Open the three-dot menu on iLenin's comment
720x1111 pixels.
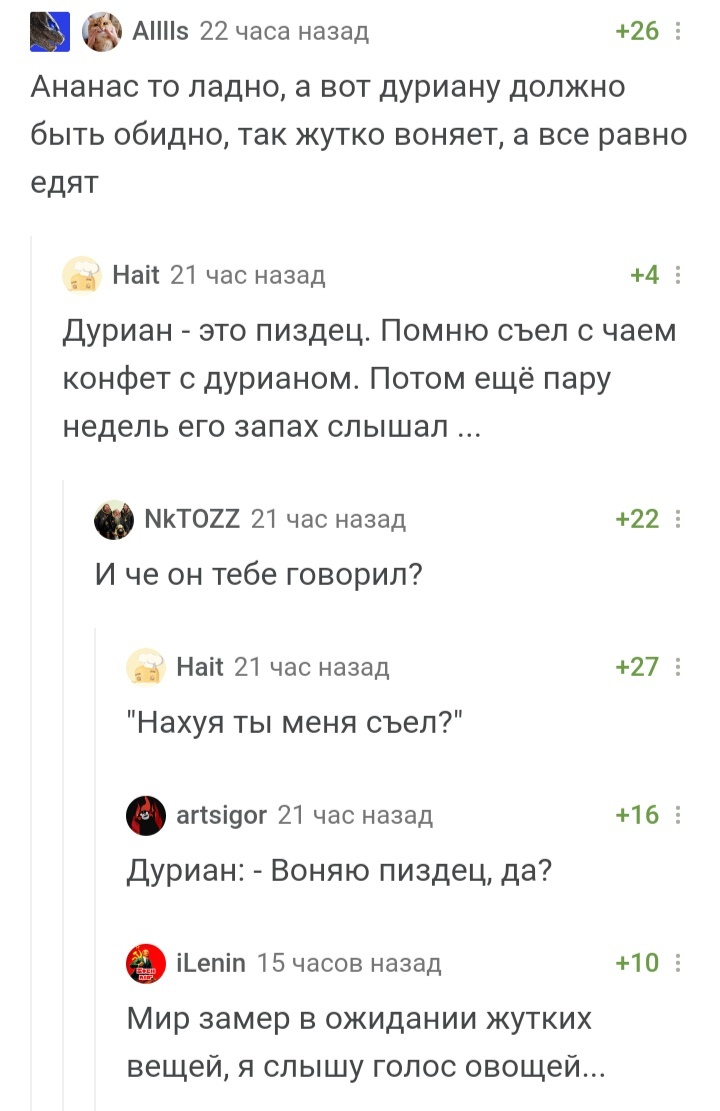[679, 963]
